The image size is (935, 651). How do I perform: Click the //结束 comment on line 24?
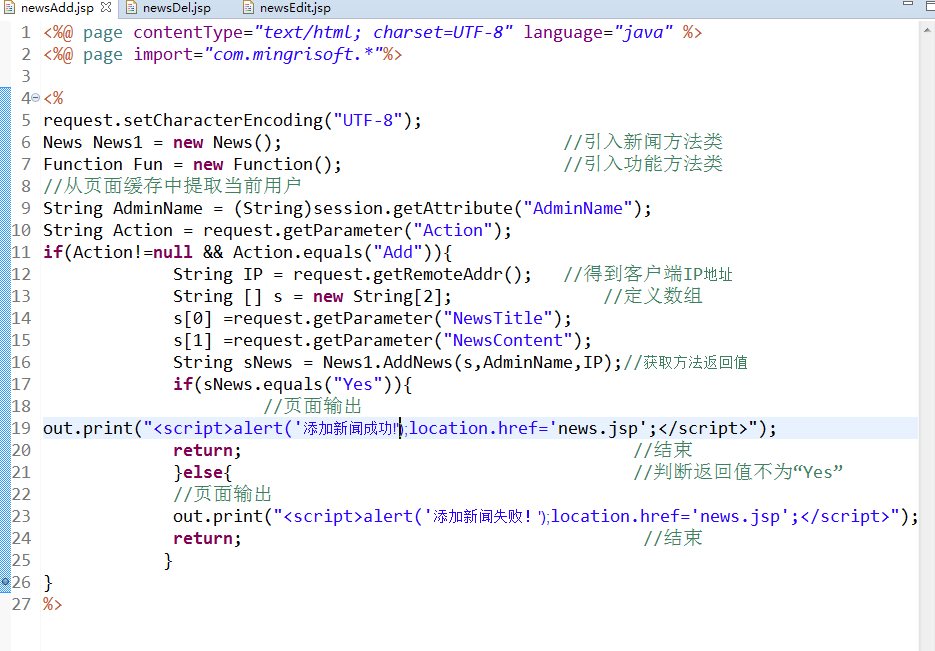tap(673, 538)
